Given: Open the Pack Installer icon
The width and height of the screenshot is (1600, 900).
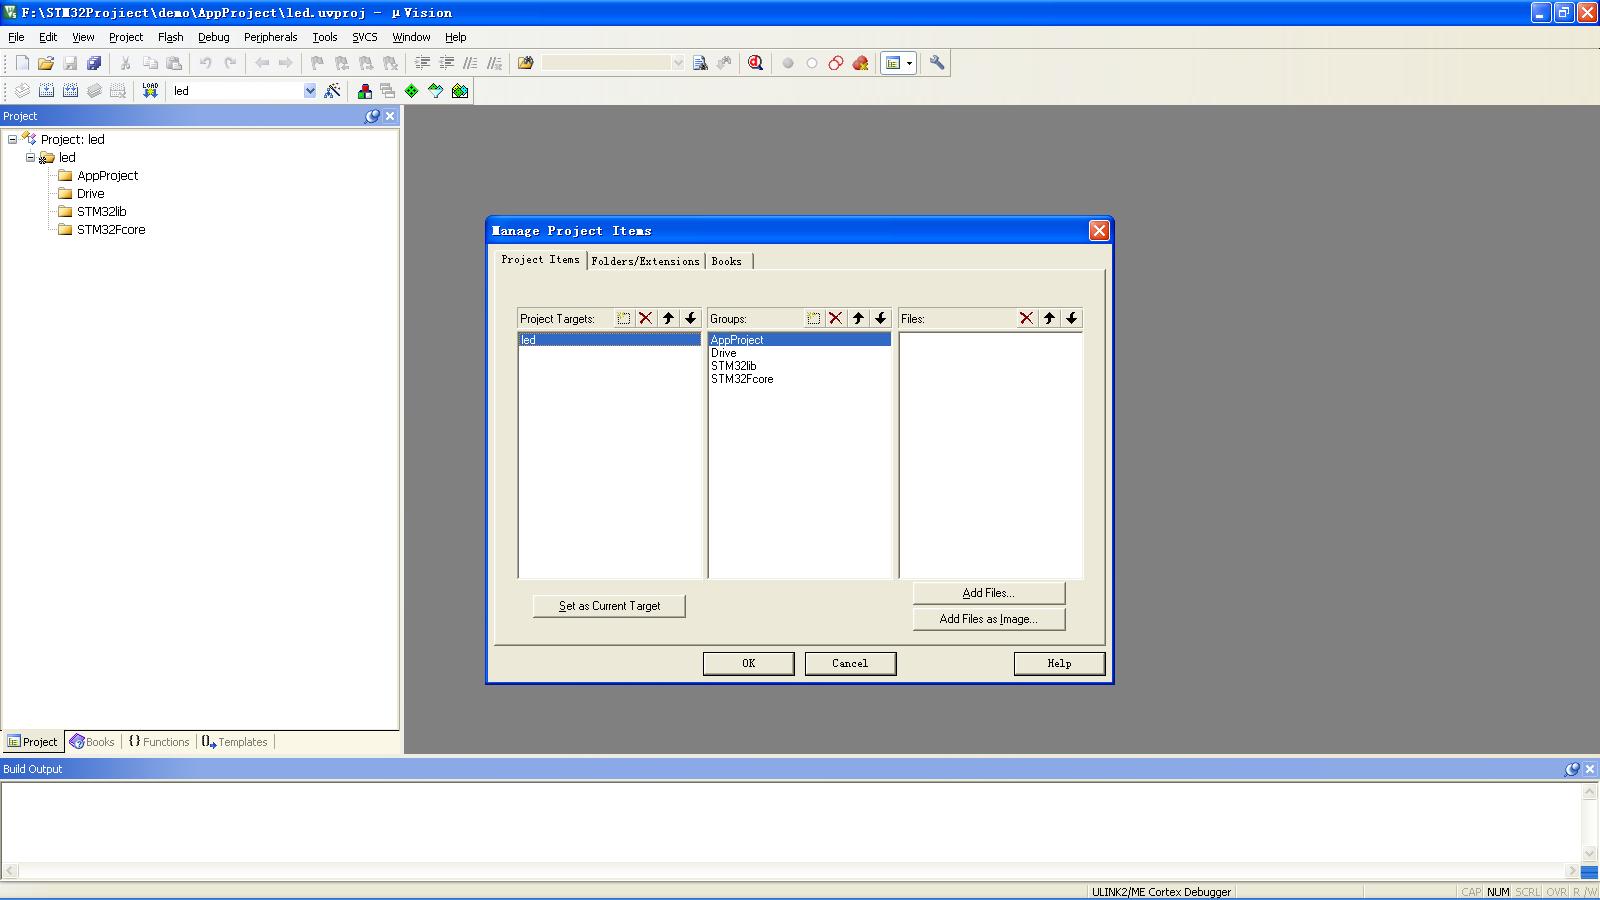Looking at the screenshot, I should tap(460, 91).
